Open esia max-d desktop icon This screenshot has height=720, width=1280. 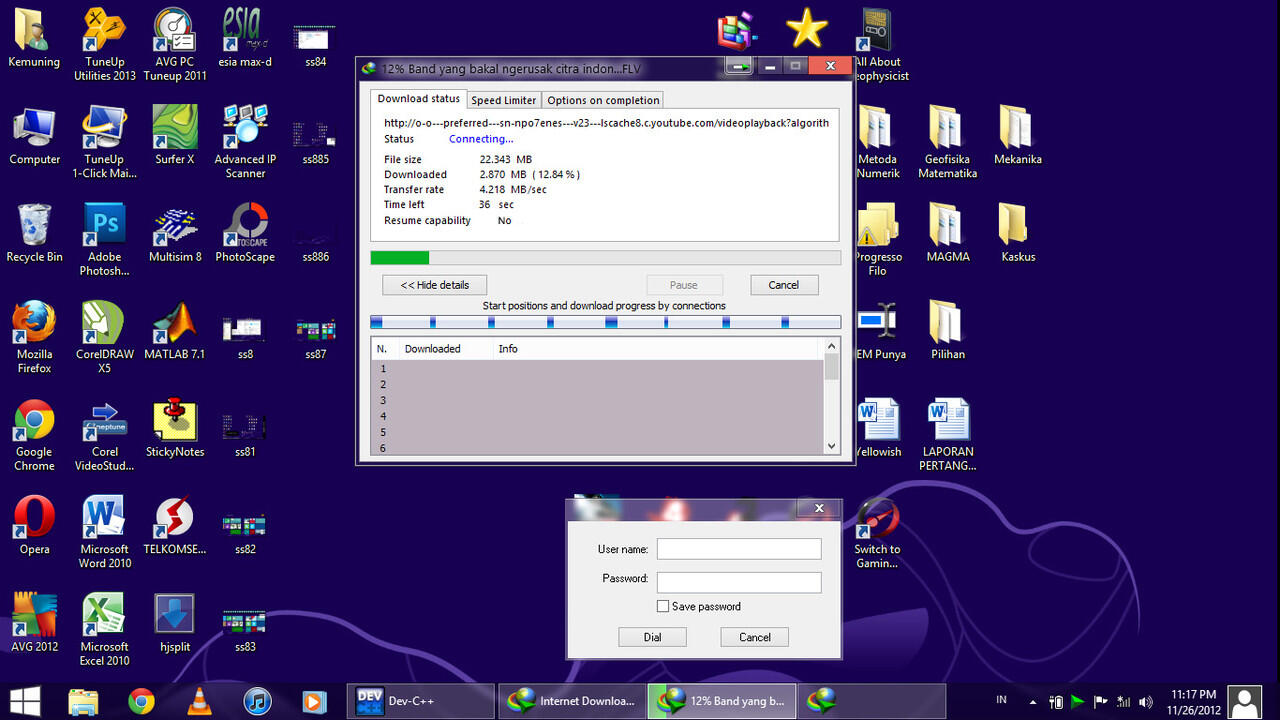pyautogui.click(x=245, y=38)
